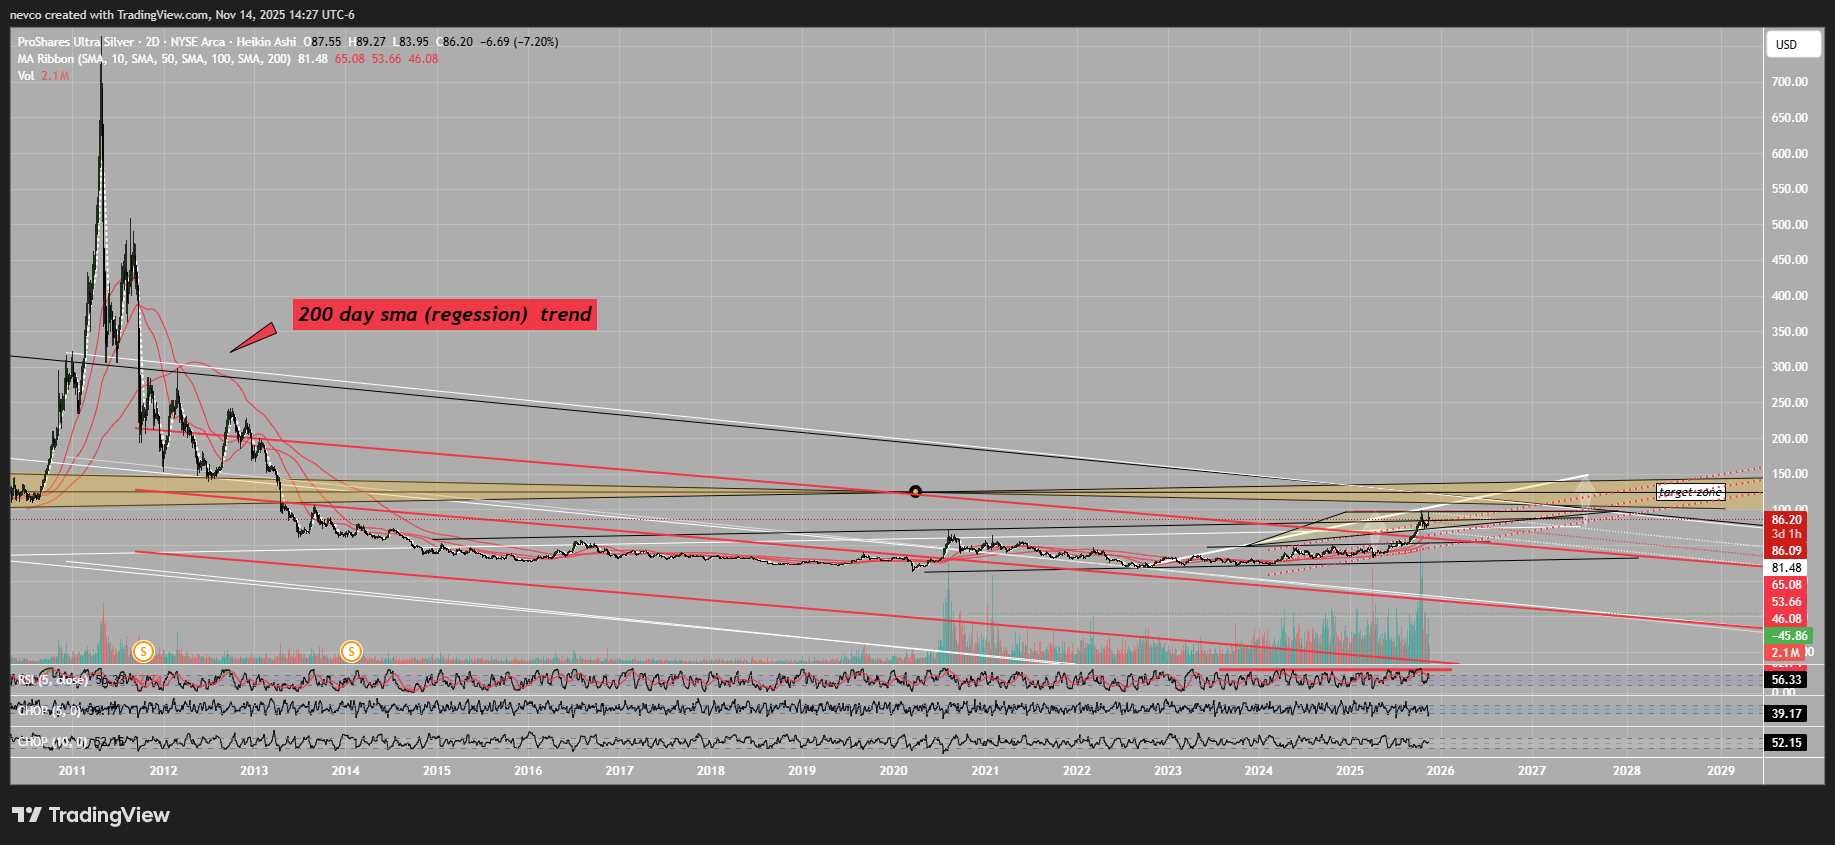Click the 65.08 SMA price label

[x=1787, y=585]
